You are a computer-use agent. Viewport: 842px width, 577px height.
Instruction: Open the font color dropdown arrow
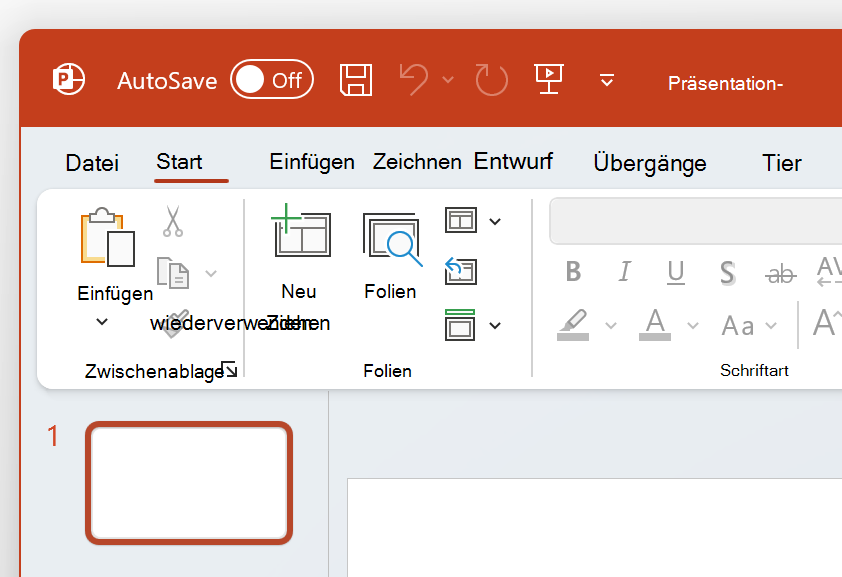point(693,325)
